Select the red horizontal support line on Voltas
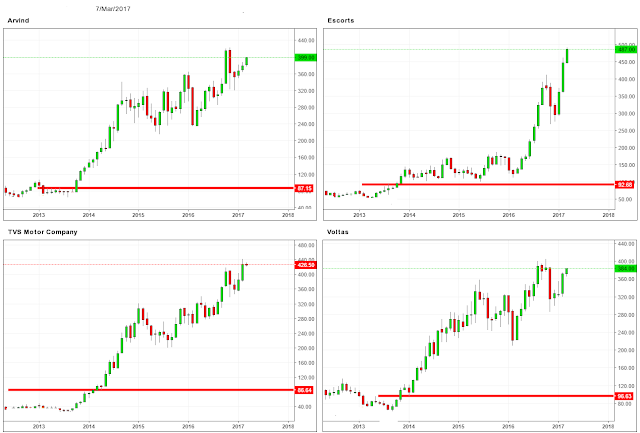Screen dimensions: 640x433 click(x=496, y=396)
